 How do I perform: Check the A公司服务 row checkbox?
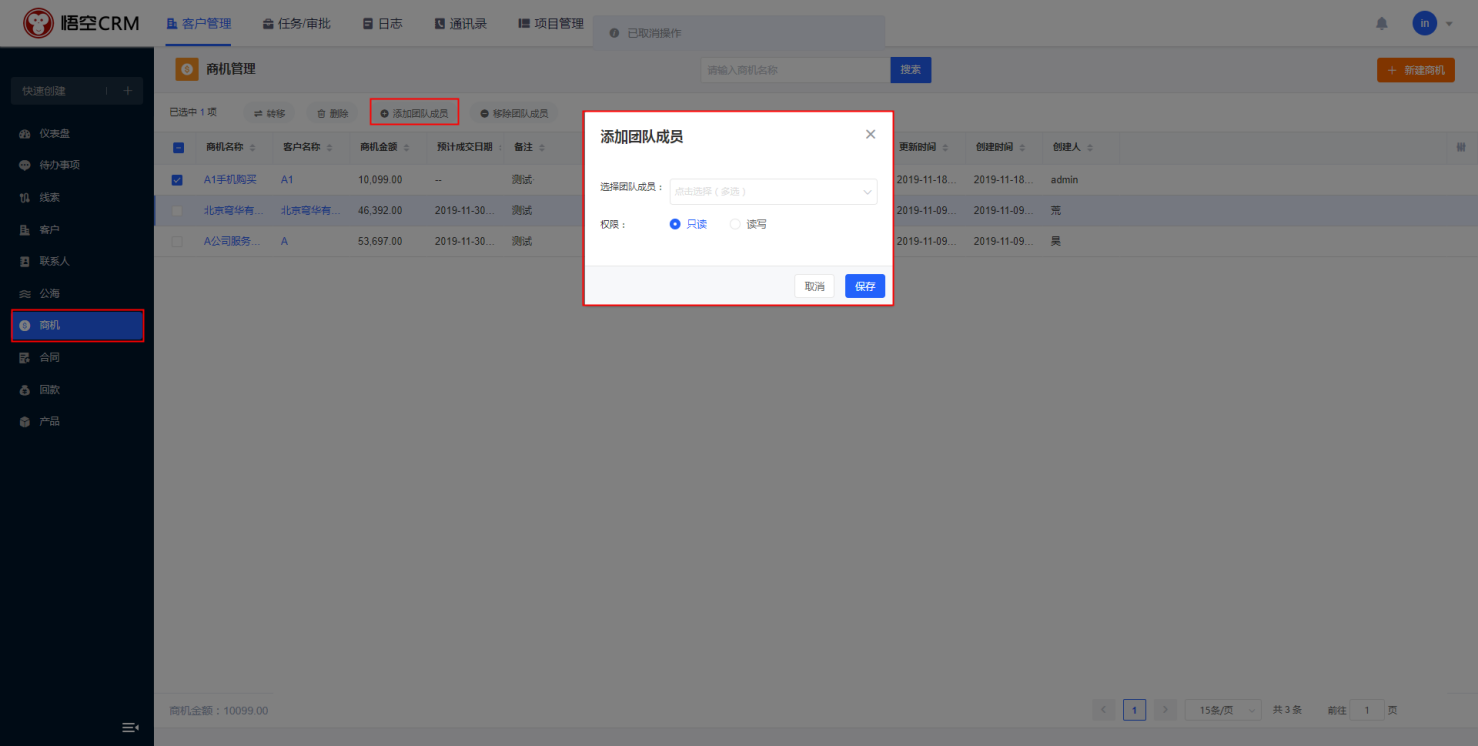177,242
